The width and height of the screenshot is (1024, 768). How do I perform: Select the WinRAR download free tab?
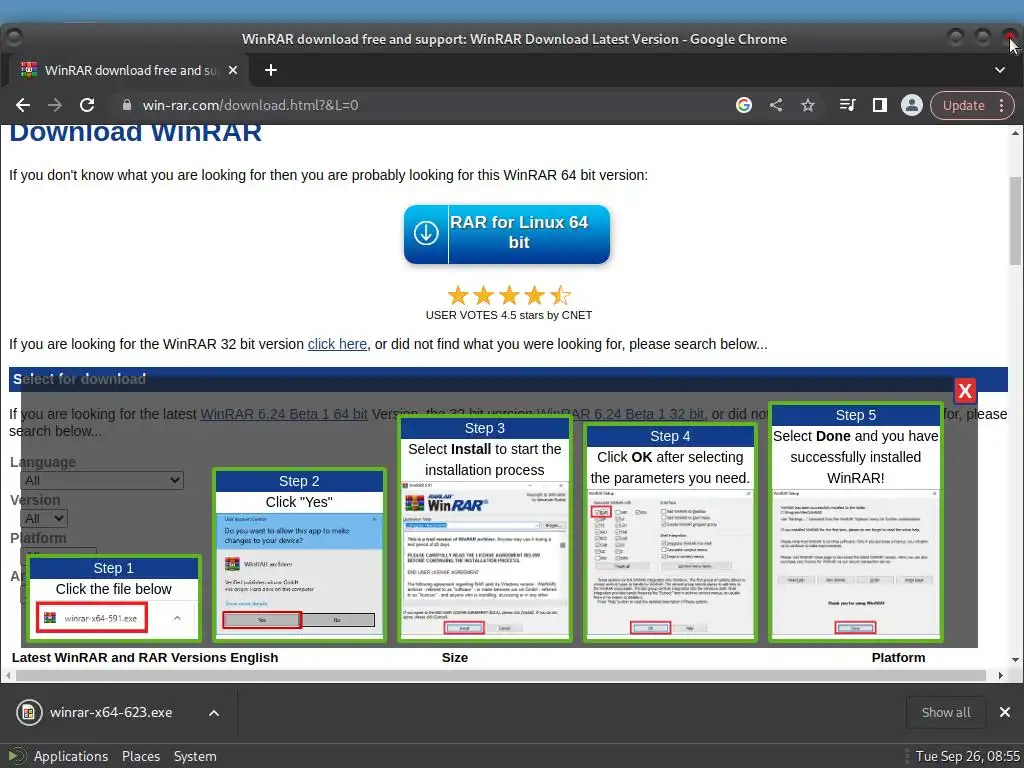pyautogui.click(x=129, y=70)
